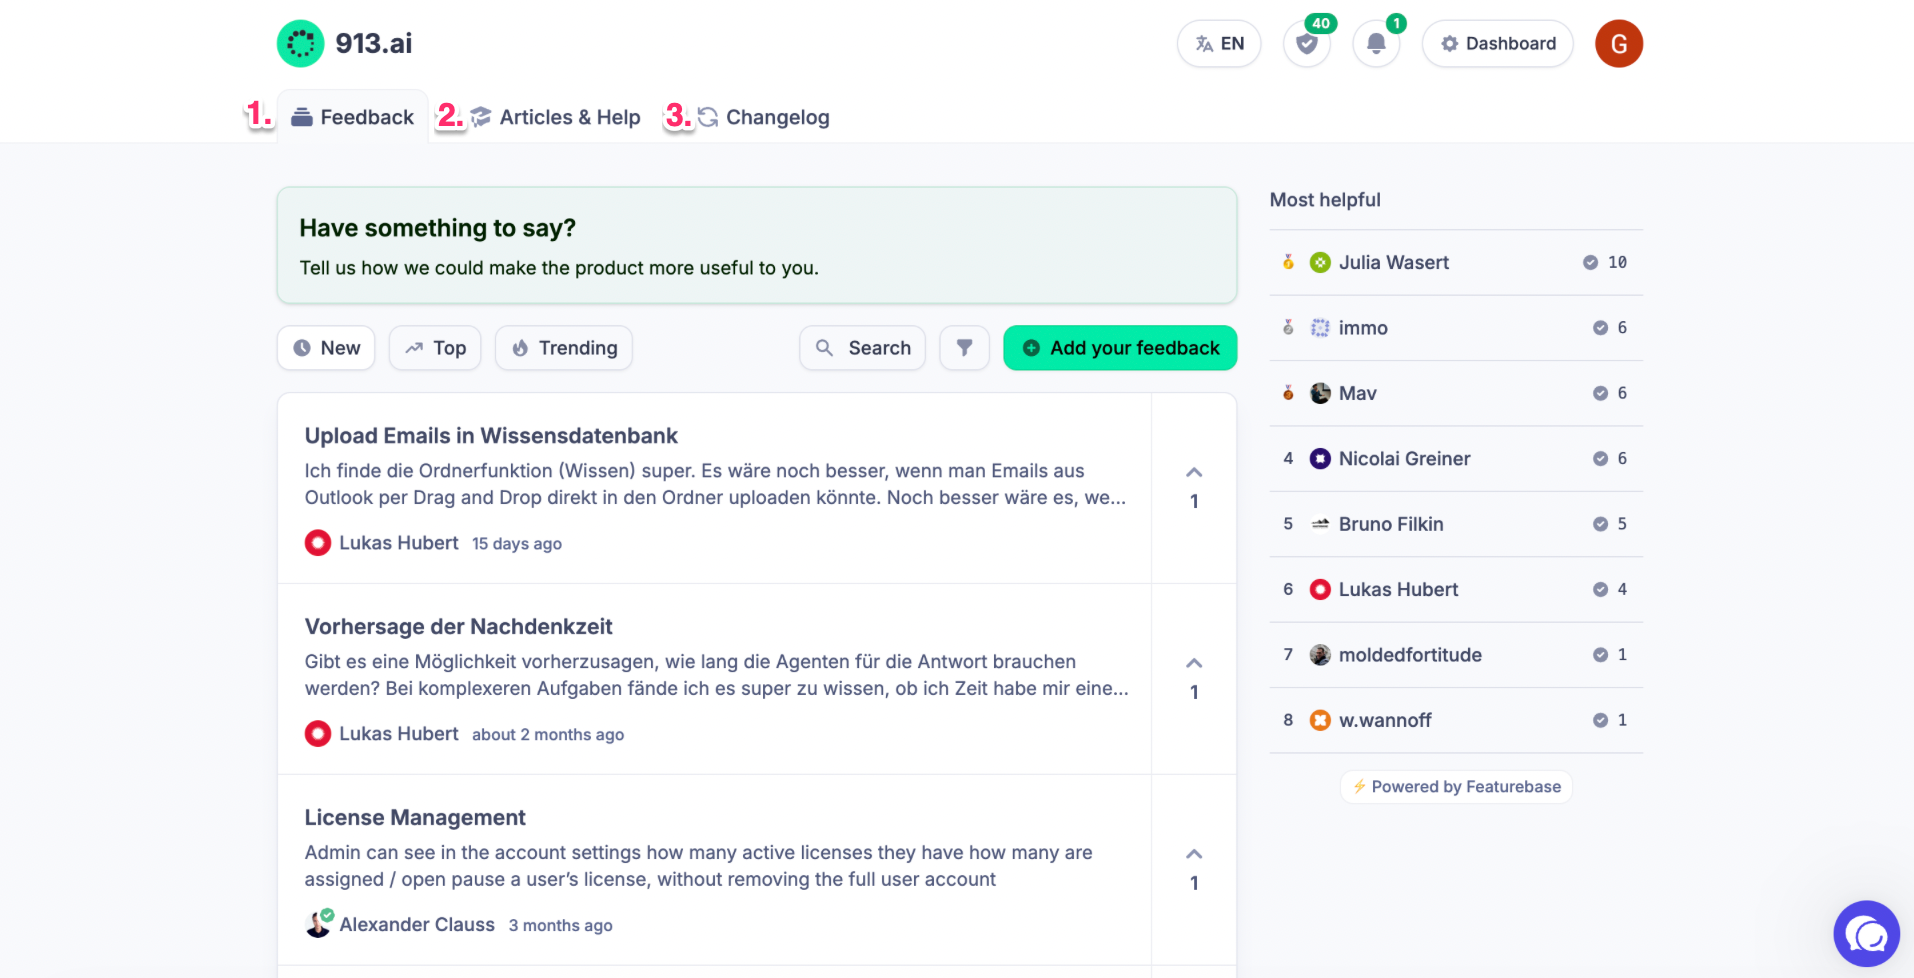
Task: Click Mav's profile photo
Action: pos(1320,393)
